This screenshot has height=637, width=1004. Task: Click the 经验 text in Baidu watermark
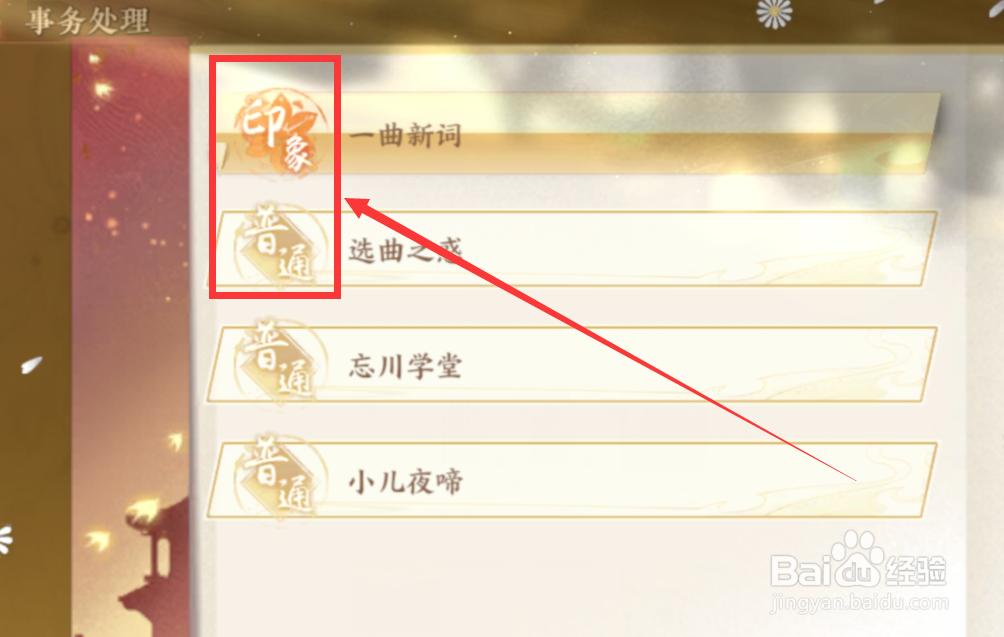coord(917,570)
